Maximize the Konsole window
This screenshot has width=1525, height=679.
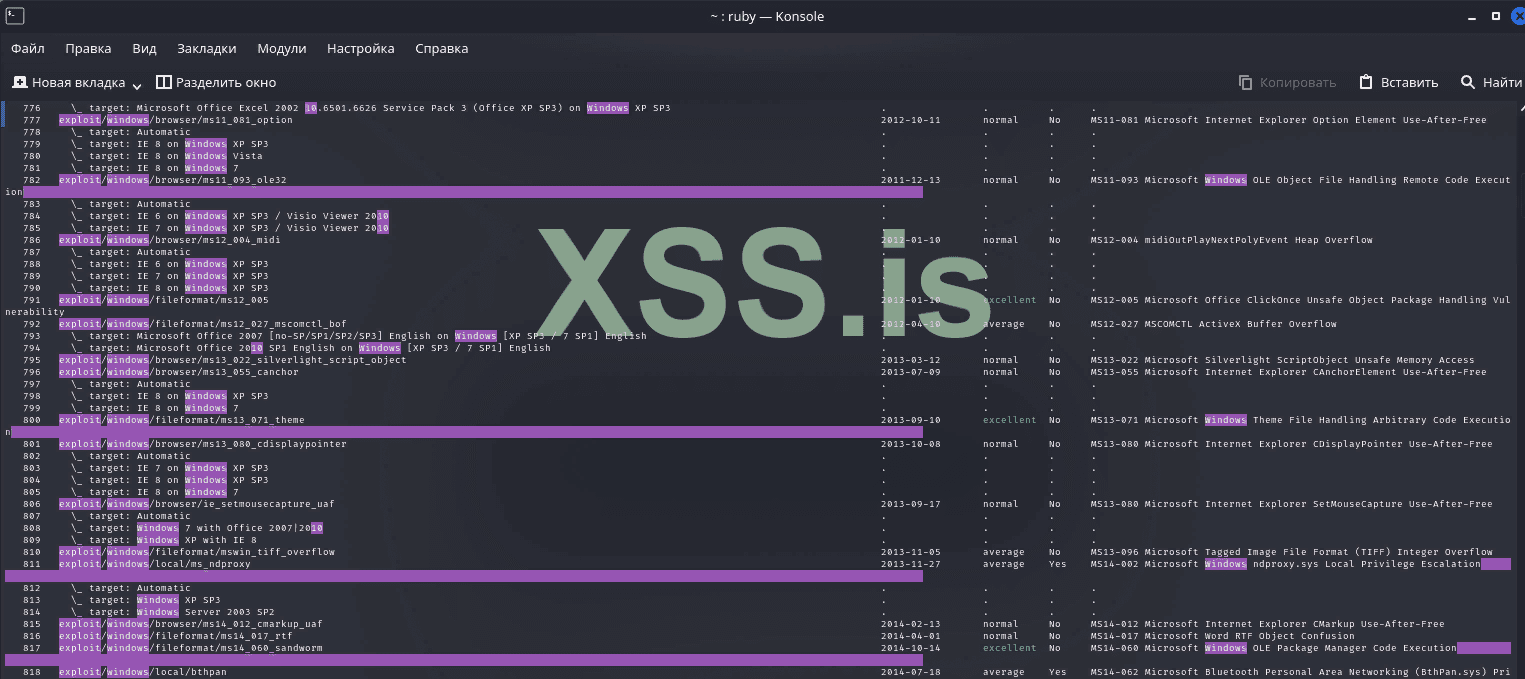[1496, 16]
